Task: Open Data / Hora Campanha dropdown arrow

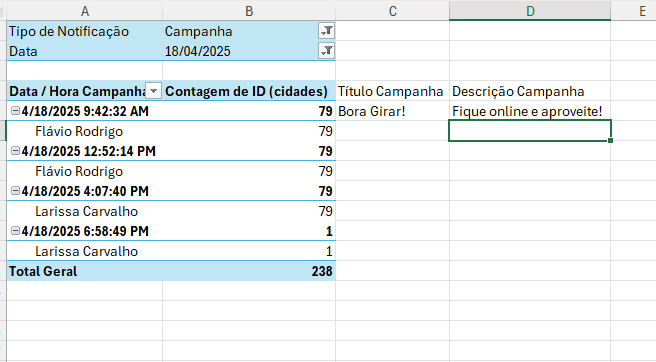Action: (154, 91)
